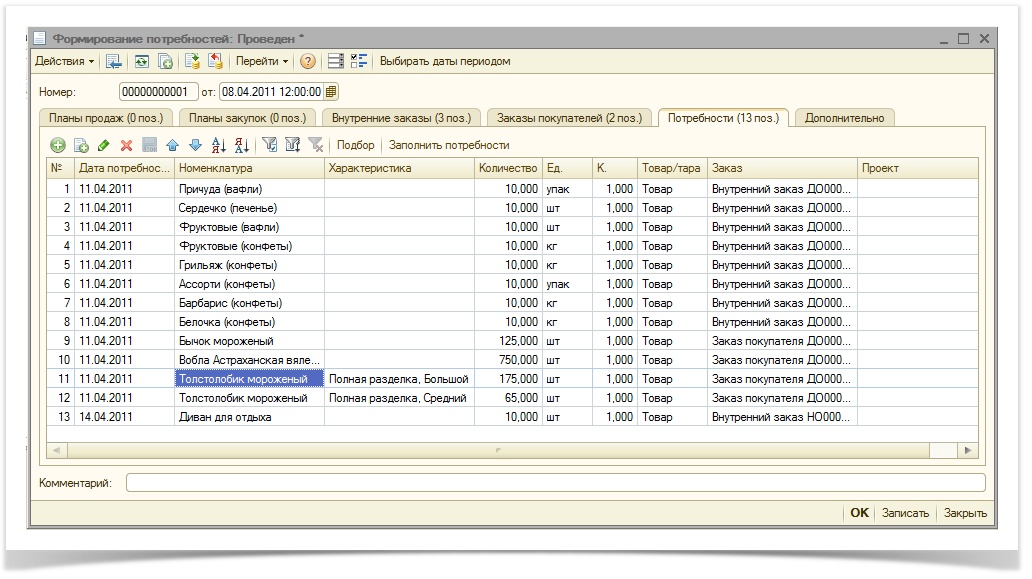Select the Барбарис (конфеты) cell

pyautogui.click(x=249, y=303)
